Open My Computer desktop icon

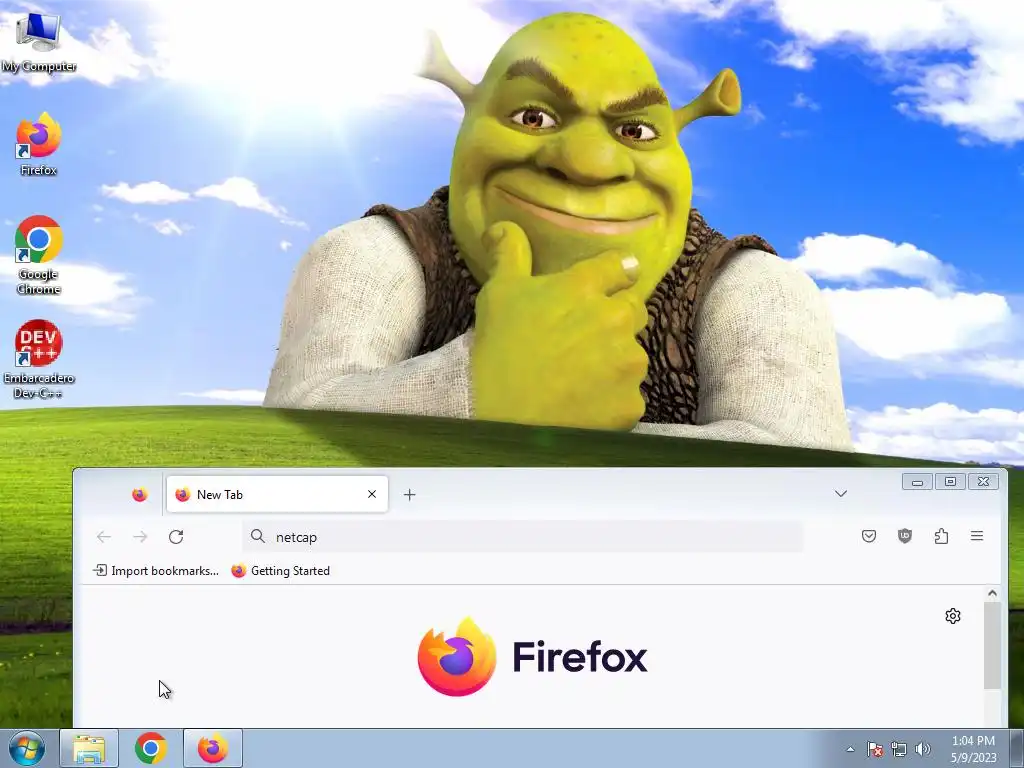38,42
